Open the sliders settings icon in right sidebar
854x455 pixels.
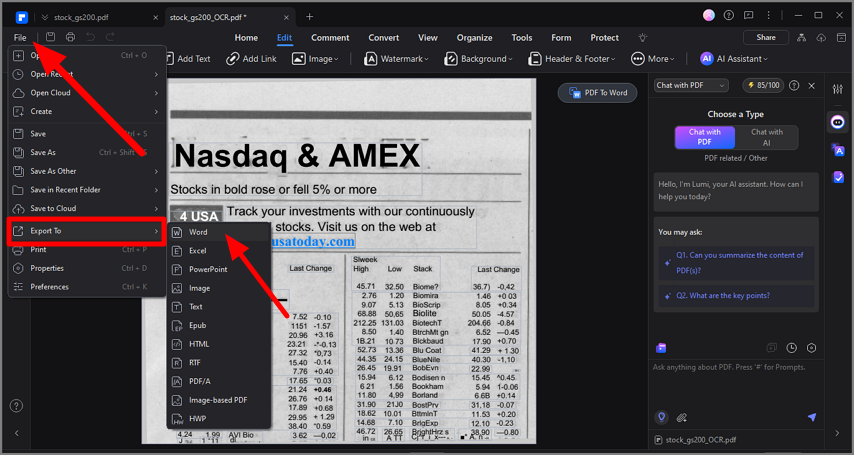coord(838,89)
